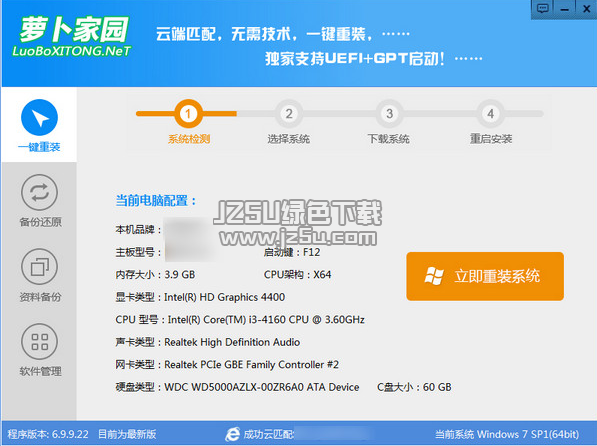Click the 本机品牌 label
The height and width of the screenshot is (446, 597).
pyautogui.click(x=138, y=230)
